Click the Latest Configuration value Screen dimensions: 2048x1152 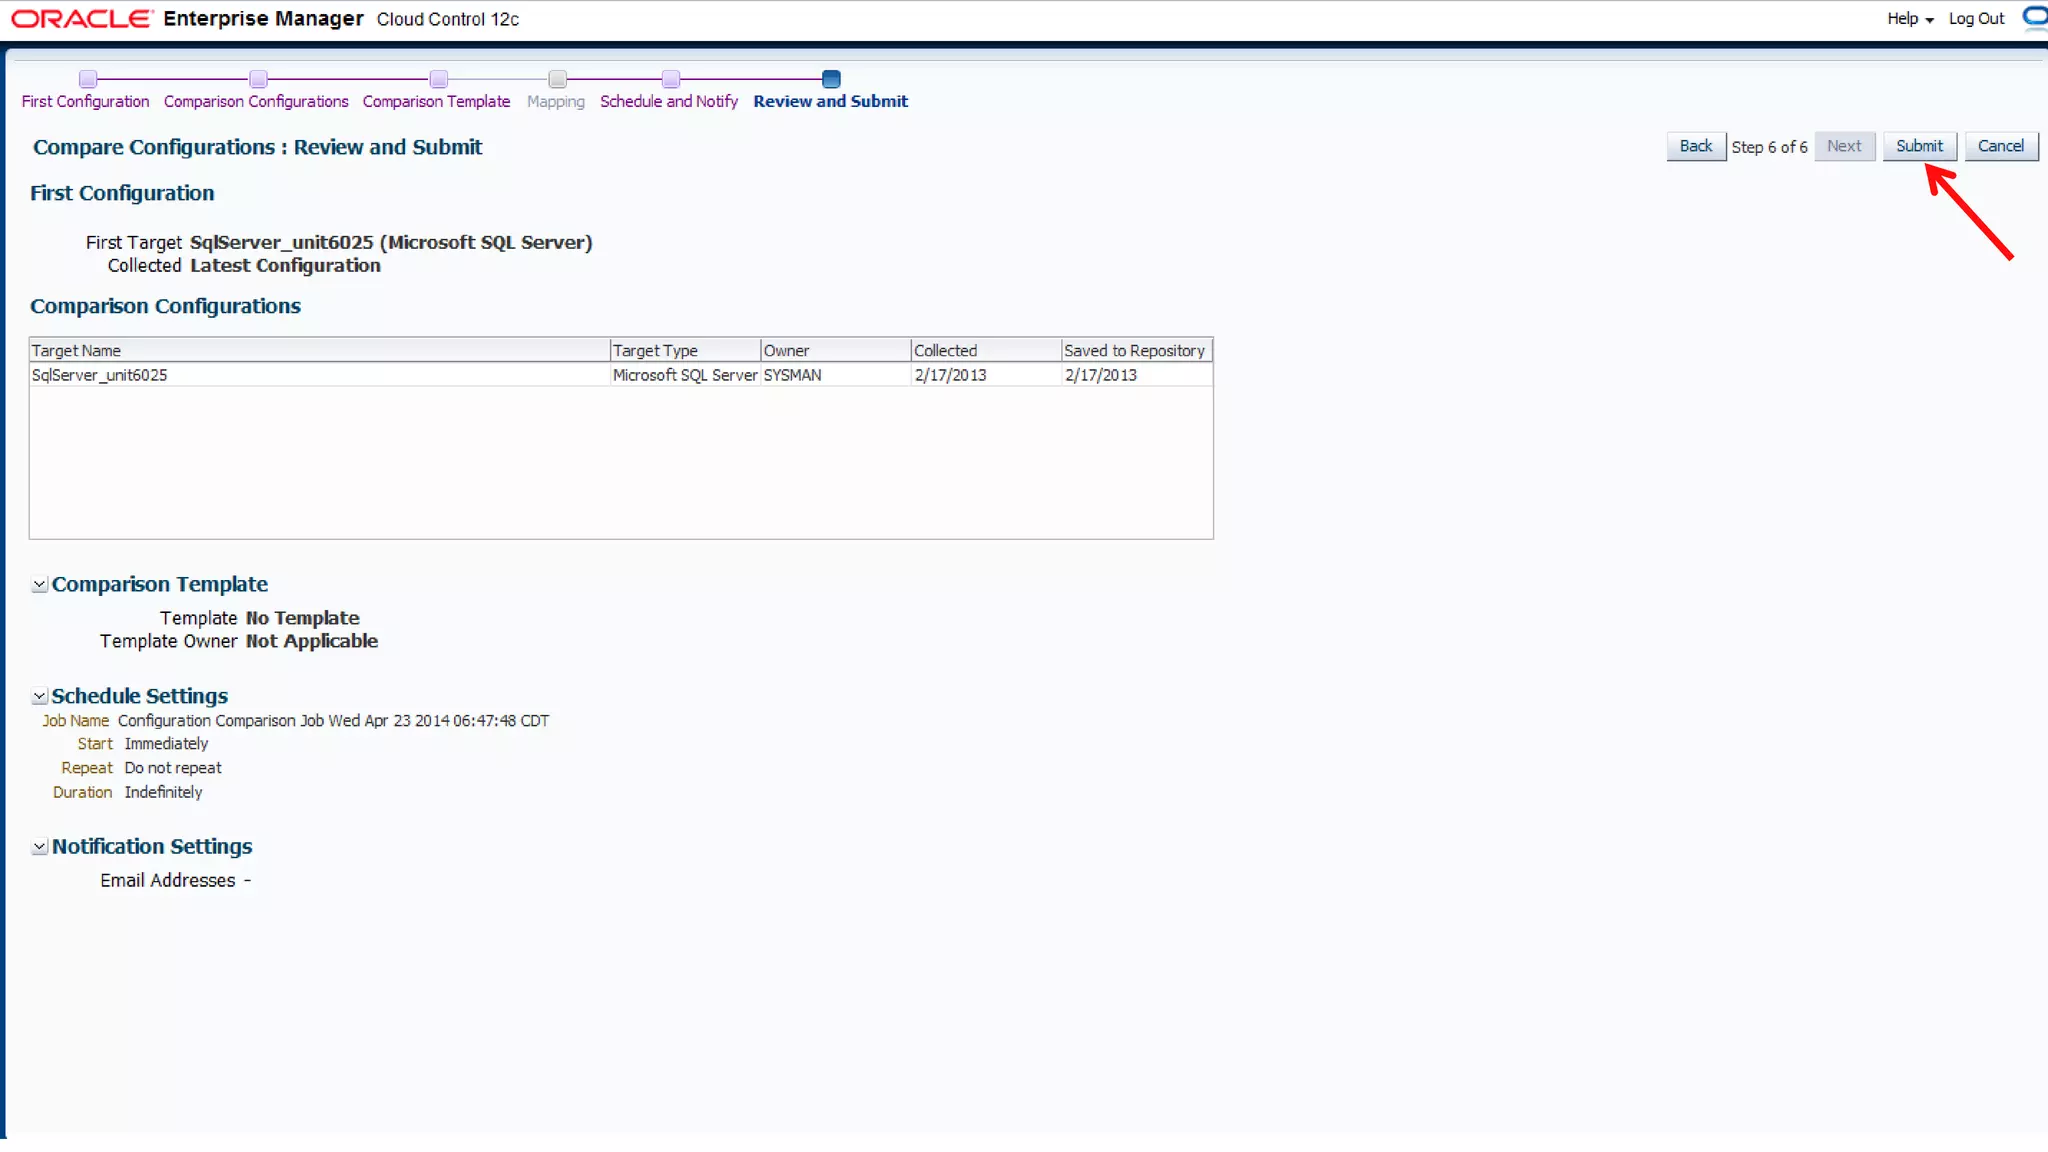(285, 265)
